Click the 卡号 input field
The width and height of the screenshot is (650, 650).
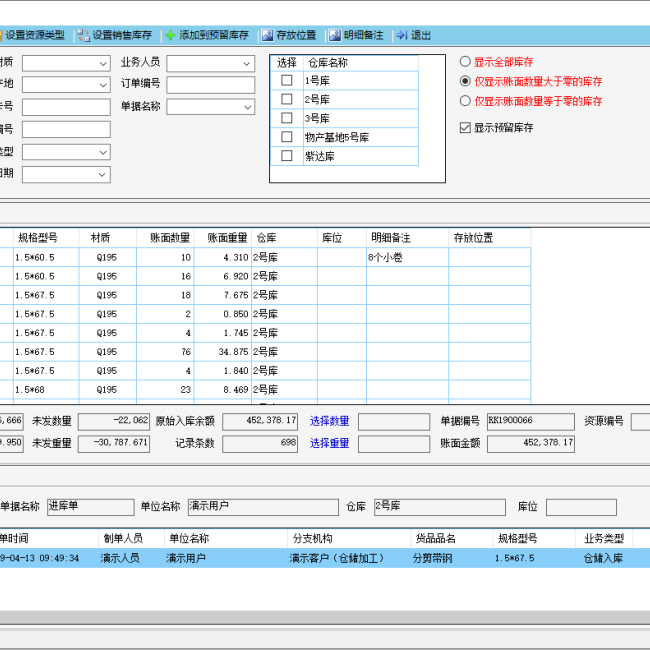66,107
